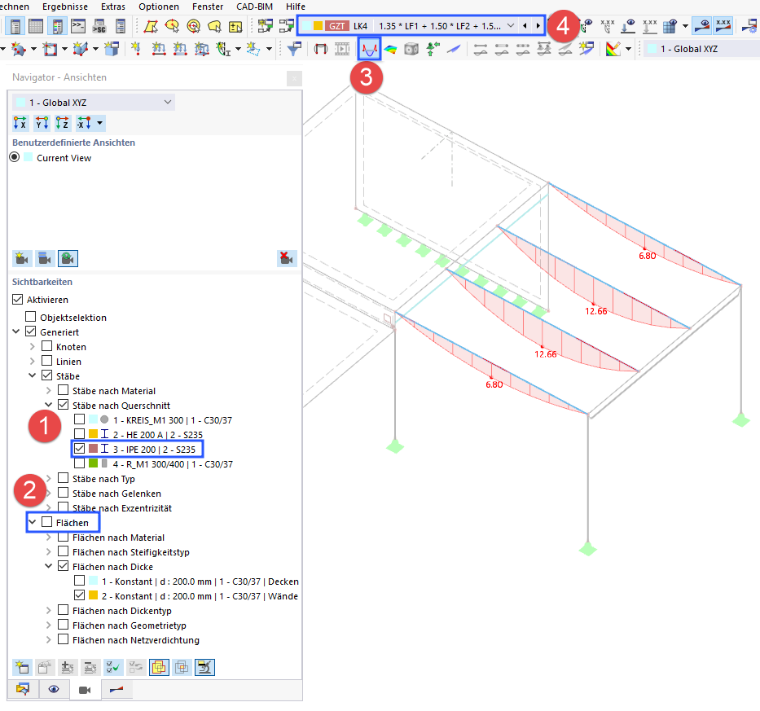The width and height of the screenshot is (760, 711).
Task: Check the Flächen checkbox
Action: coord(47,522)
